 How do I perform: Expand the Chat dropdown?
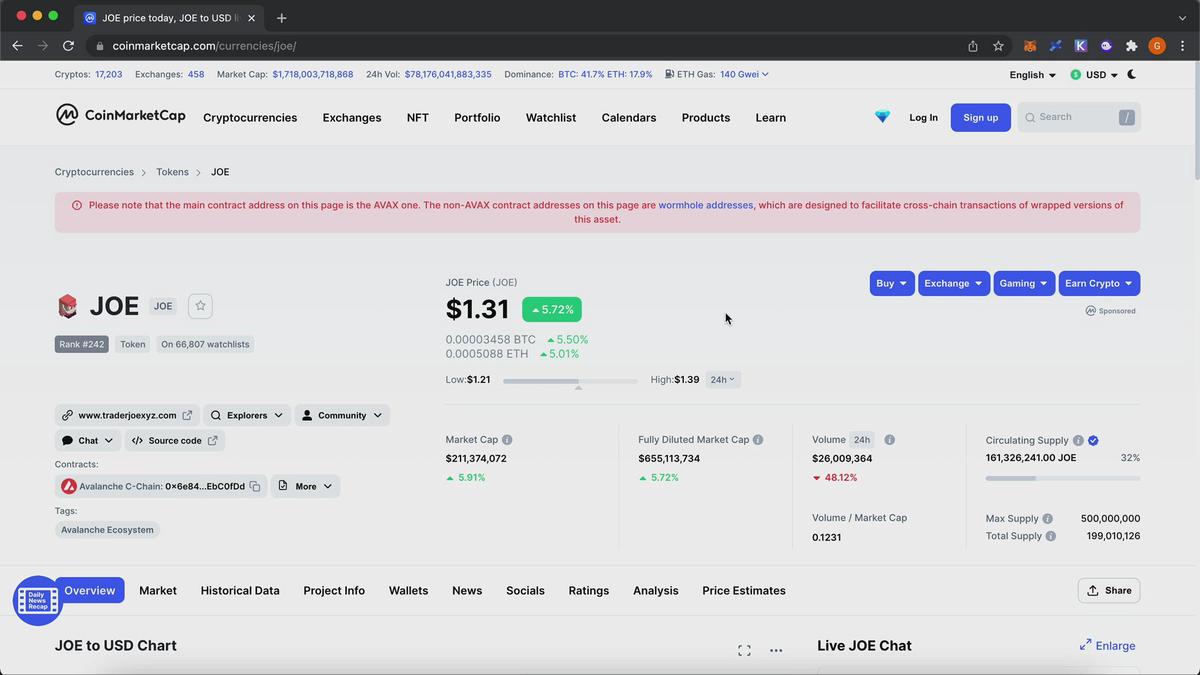click(88, 440)
